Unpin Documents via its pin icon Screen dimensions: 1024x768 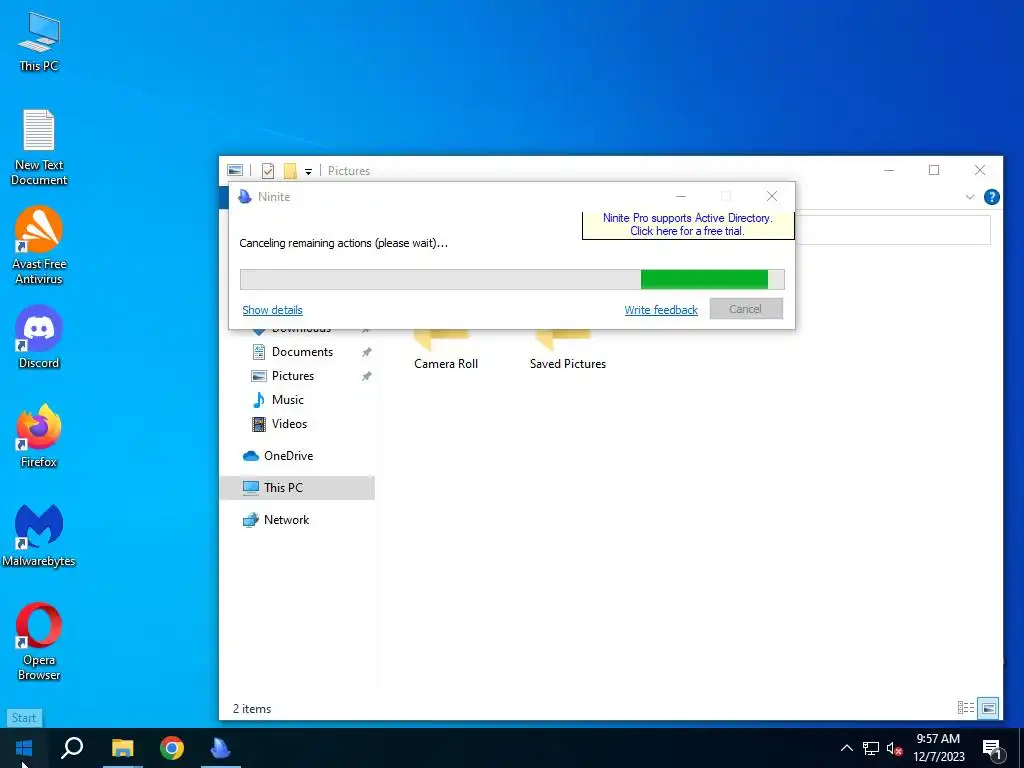367,352
